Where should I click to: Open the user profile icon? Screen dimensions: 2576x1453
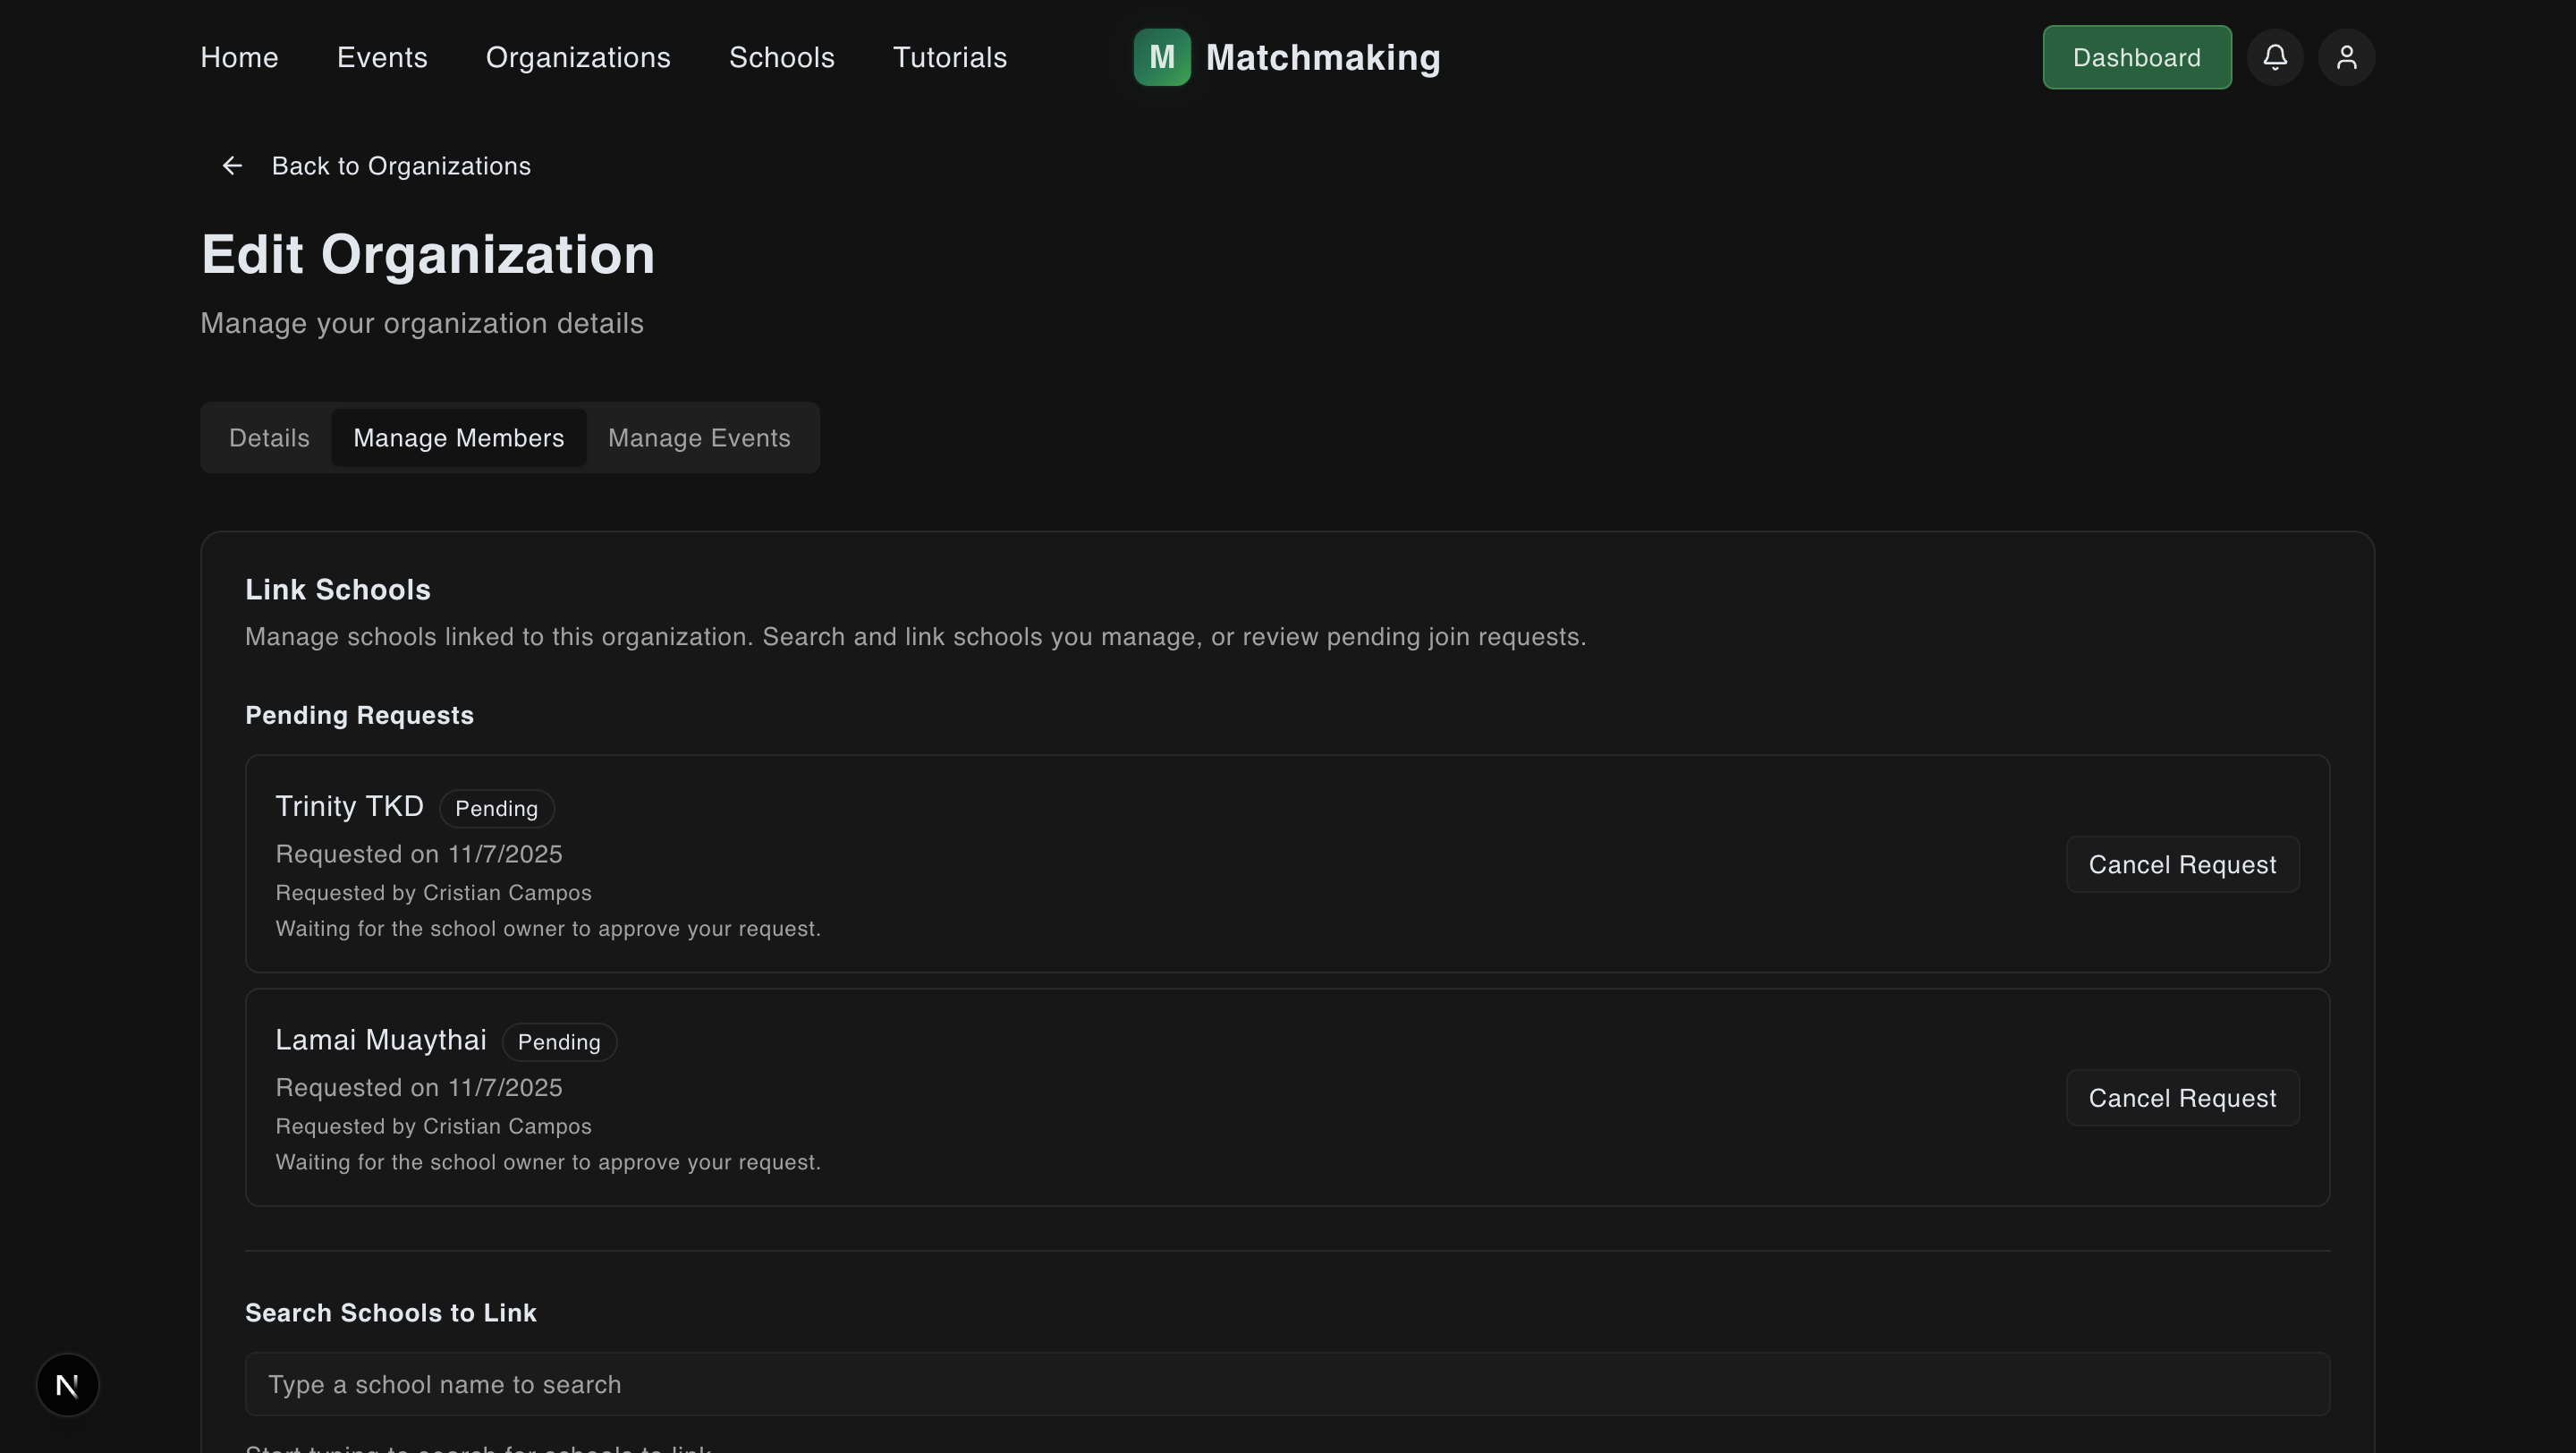(2346, 57)
